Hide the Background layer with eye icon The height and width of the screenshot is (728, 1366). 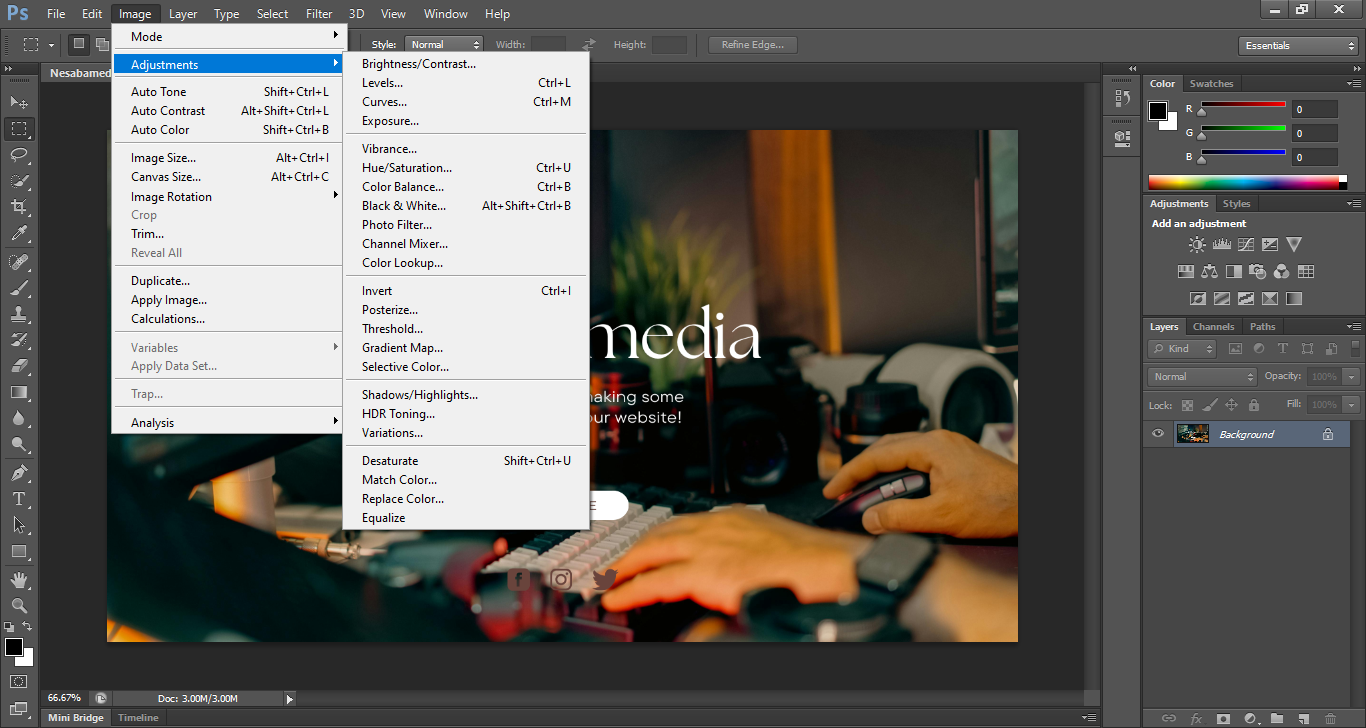(x=1158, y=434)
